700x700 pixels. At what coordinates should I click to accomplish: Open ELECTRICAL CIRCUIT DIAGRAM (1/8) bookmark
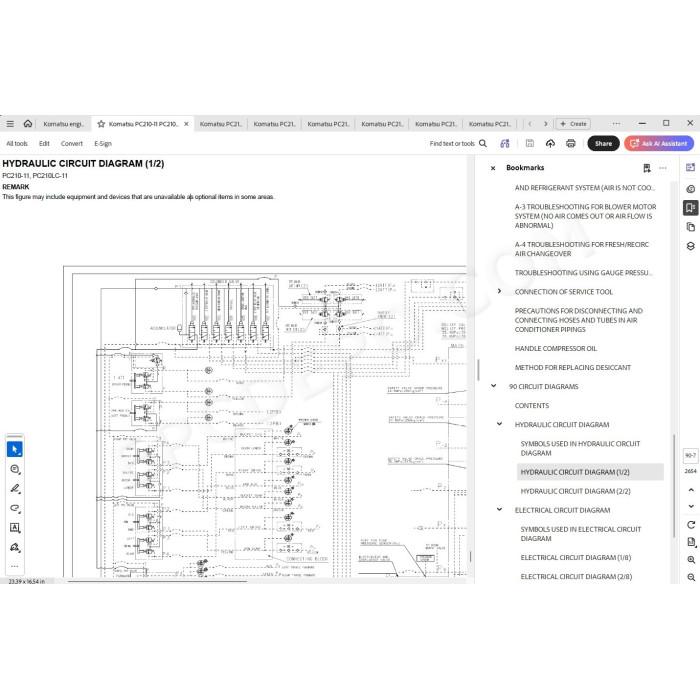pos(575,558)
